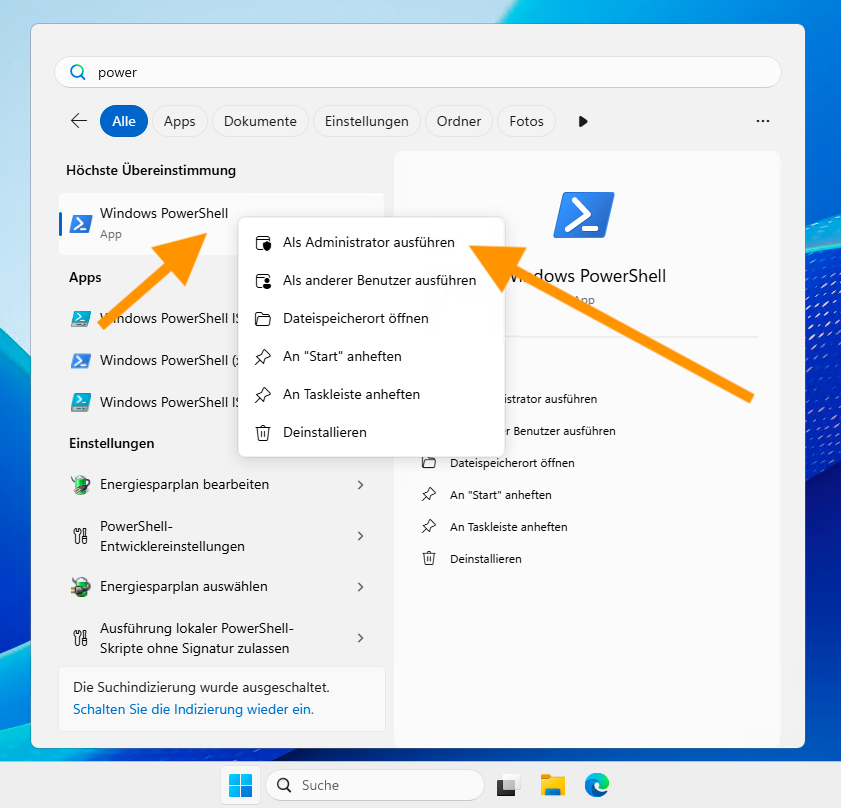This screenshot has width=841, height=808.
Task: Select the Einstellungen filter tab
Action: [367, 121]
